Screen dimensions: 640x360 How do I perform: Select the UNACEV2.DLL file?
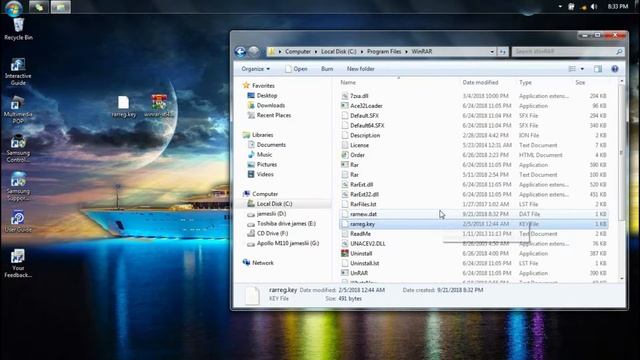(x=363, y=244)
